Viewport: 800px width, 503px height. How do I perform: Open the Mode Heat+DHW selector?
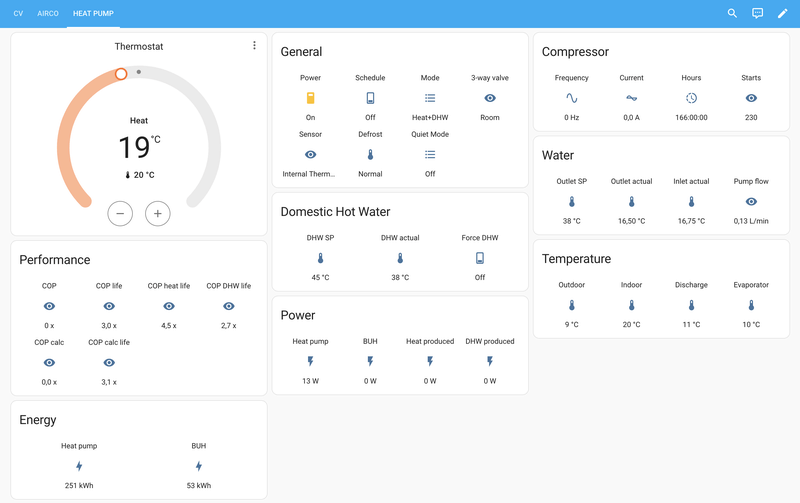[430, 98]
